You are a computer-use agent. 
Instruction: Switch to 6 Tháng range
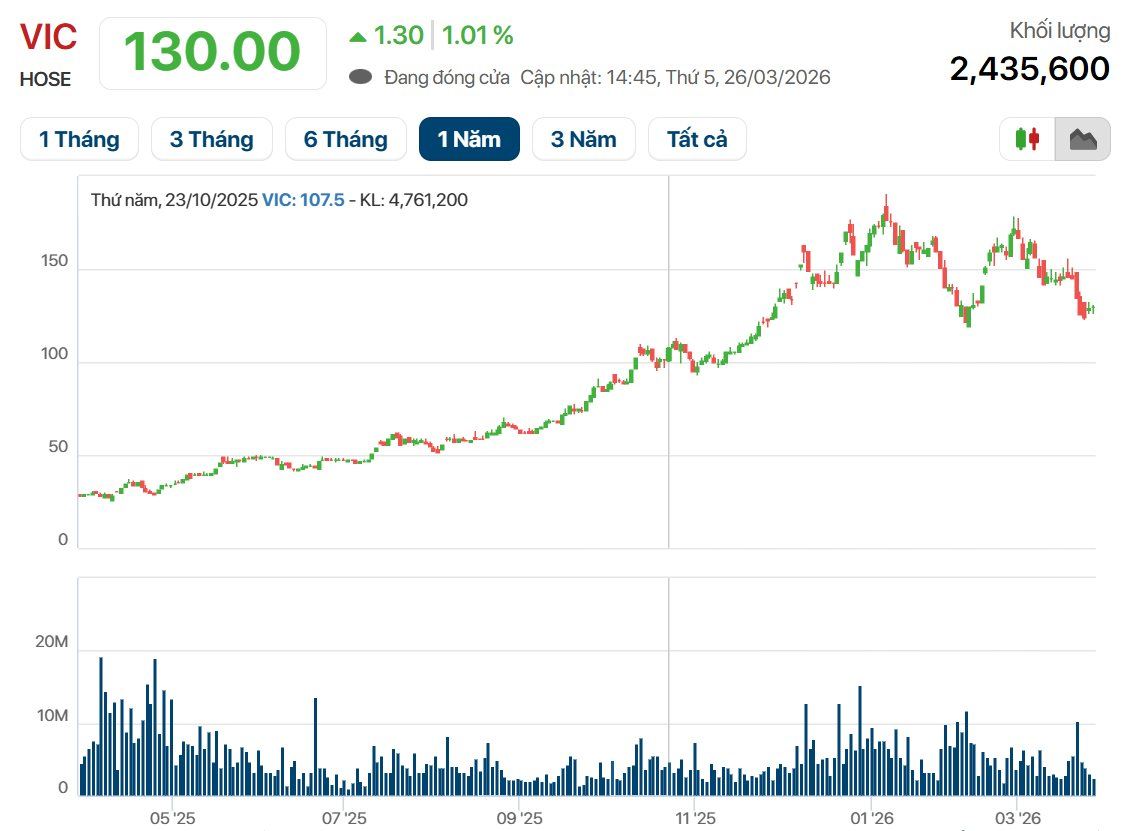click(x=346, y=139)
